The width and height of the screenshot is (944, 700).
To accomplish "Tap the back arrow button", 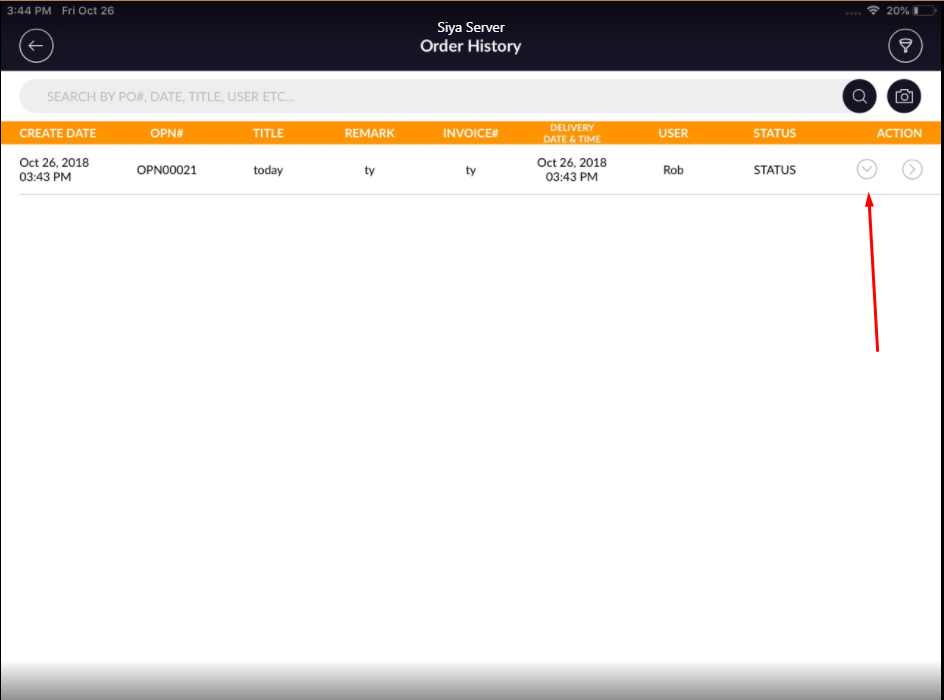I will pos(37,46).
